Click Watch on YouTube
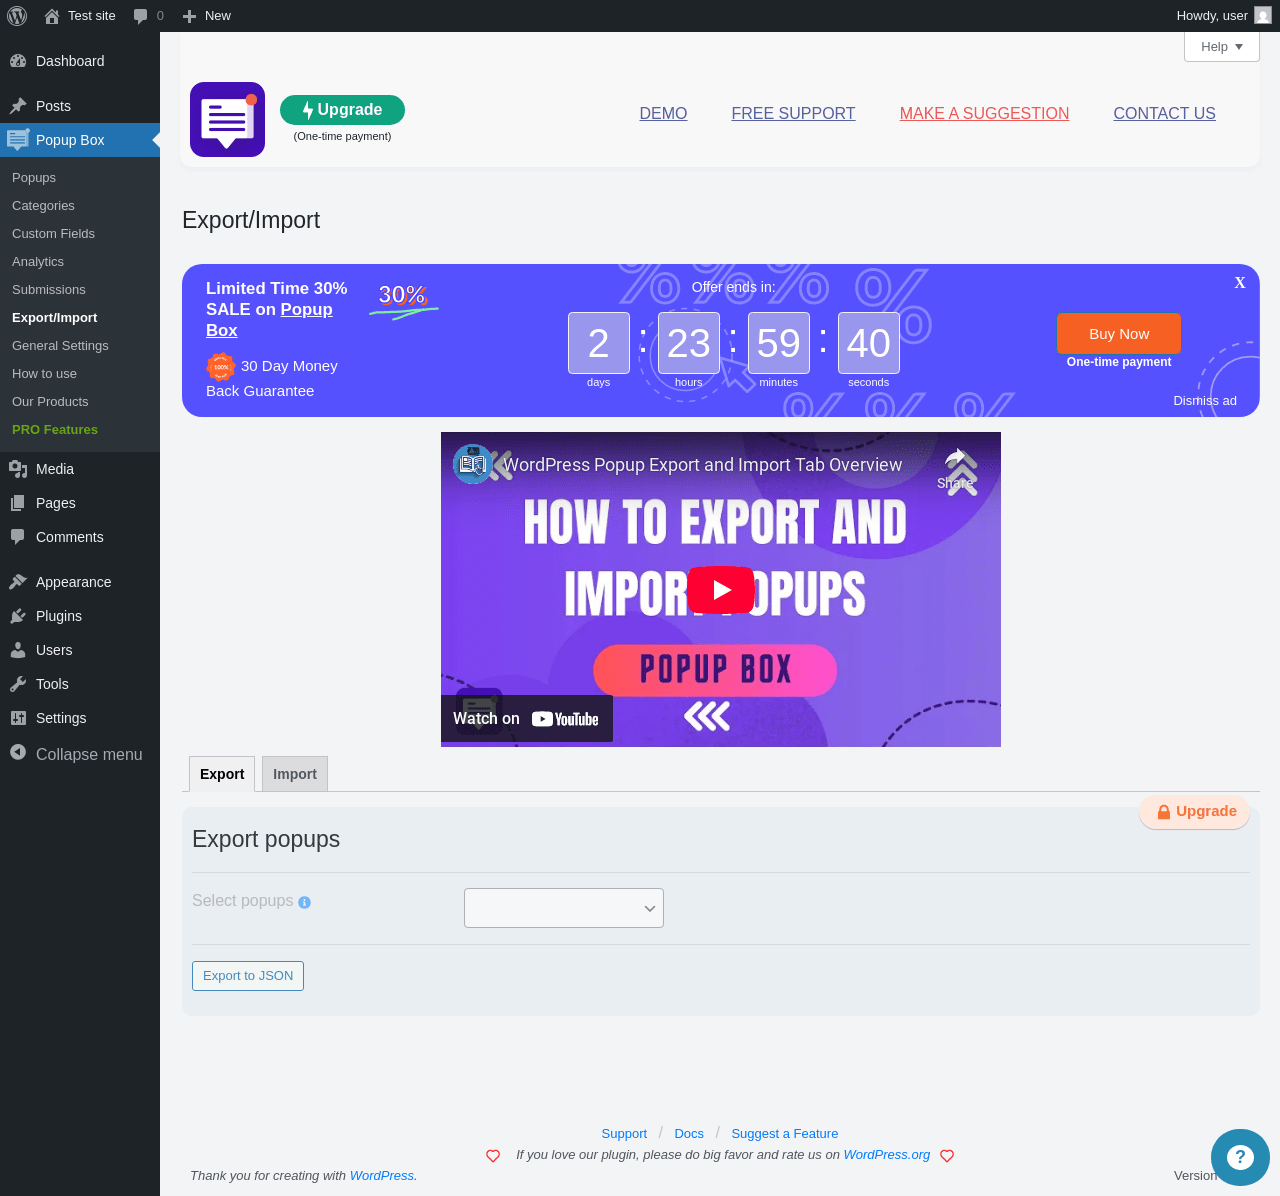Image resolution: width=1280 pixels, height=1196 pixels. (x=527, y=719)
